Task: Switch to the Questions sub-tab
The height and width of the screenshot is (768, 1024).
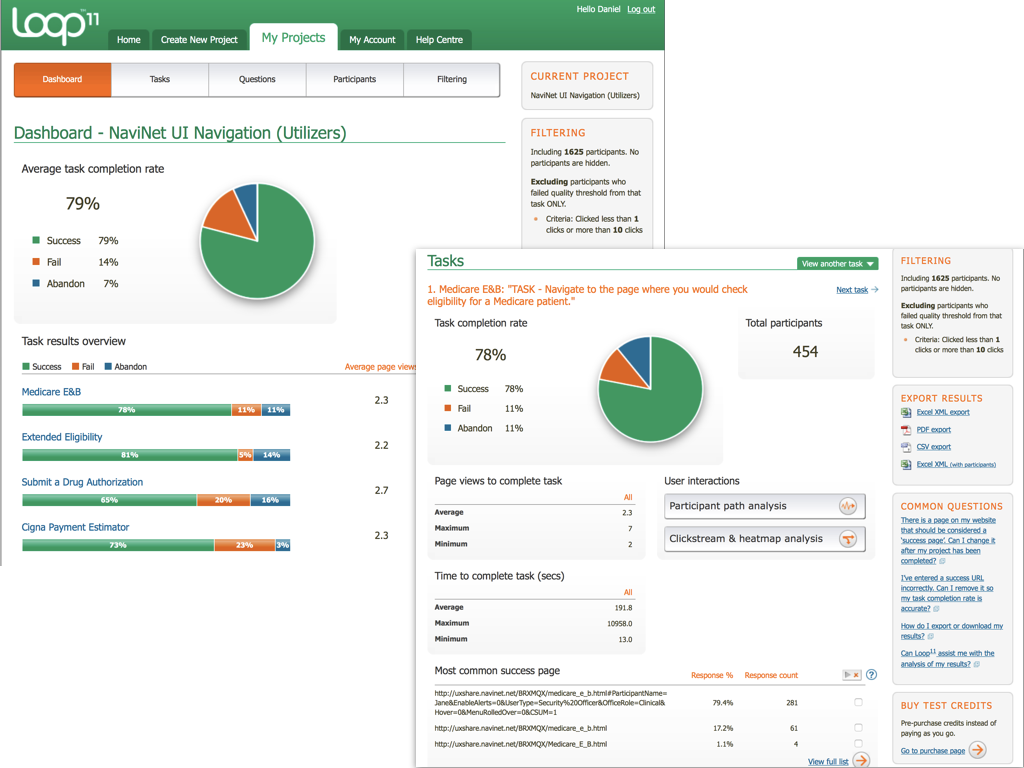Action: pyautogui.click(x=257, y=80)
